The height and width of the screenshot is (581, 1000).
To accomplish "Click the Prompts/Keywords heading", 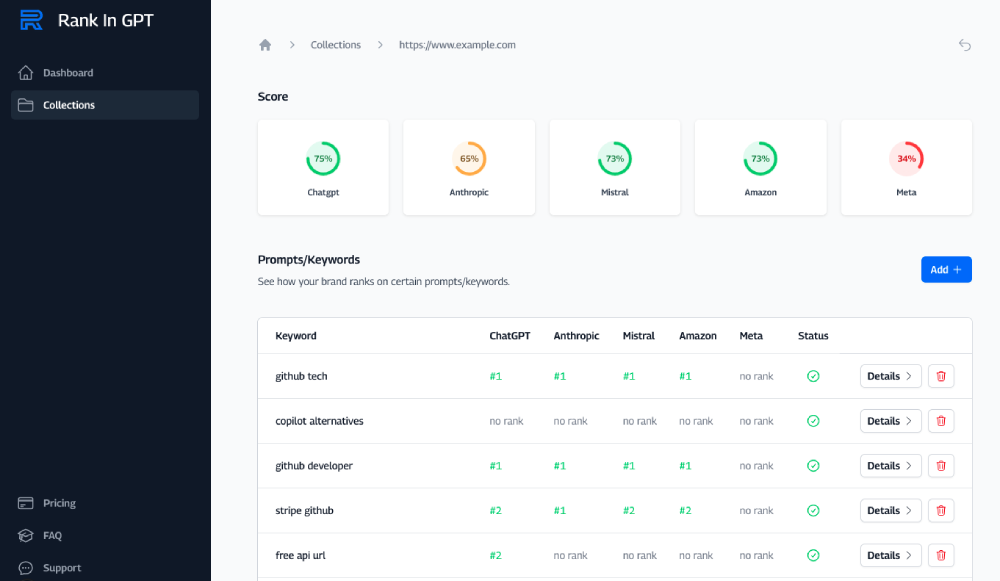I will [x=309, y=260].
